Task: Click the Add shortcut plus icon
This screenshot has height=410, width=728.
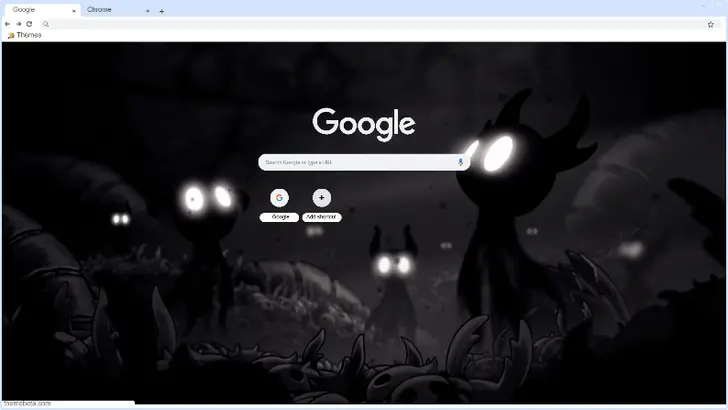Action: click(x=321, y=198)
